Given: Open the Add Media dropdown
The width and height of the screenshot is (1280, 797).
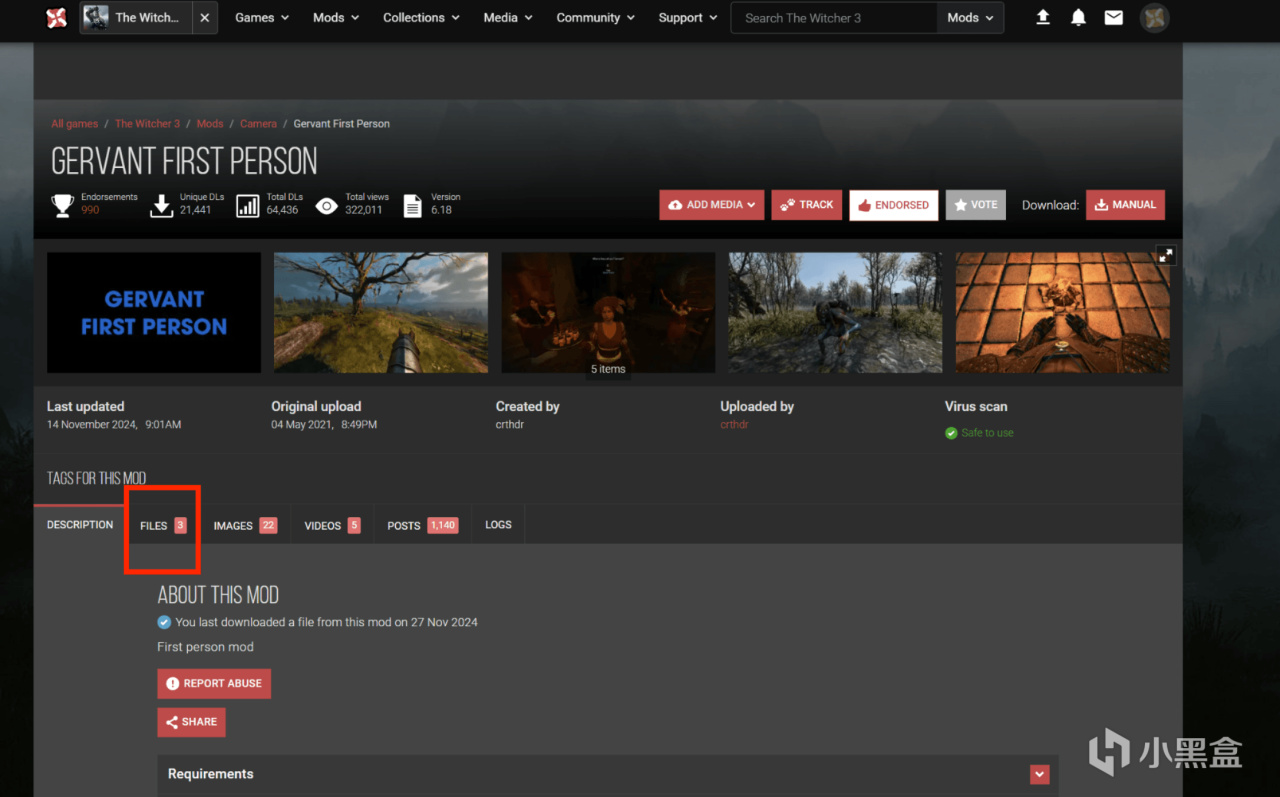Looking at the screenshot, I should click(x=712, y=205).
